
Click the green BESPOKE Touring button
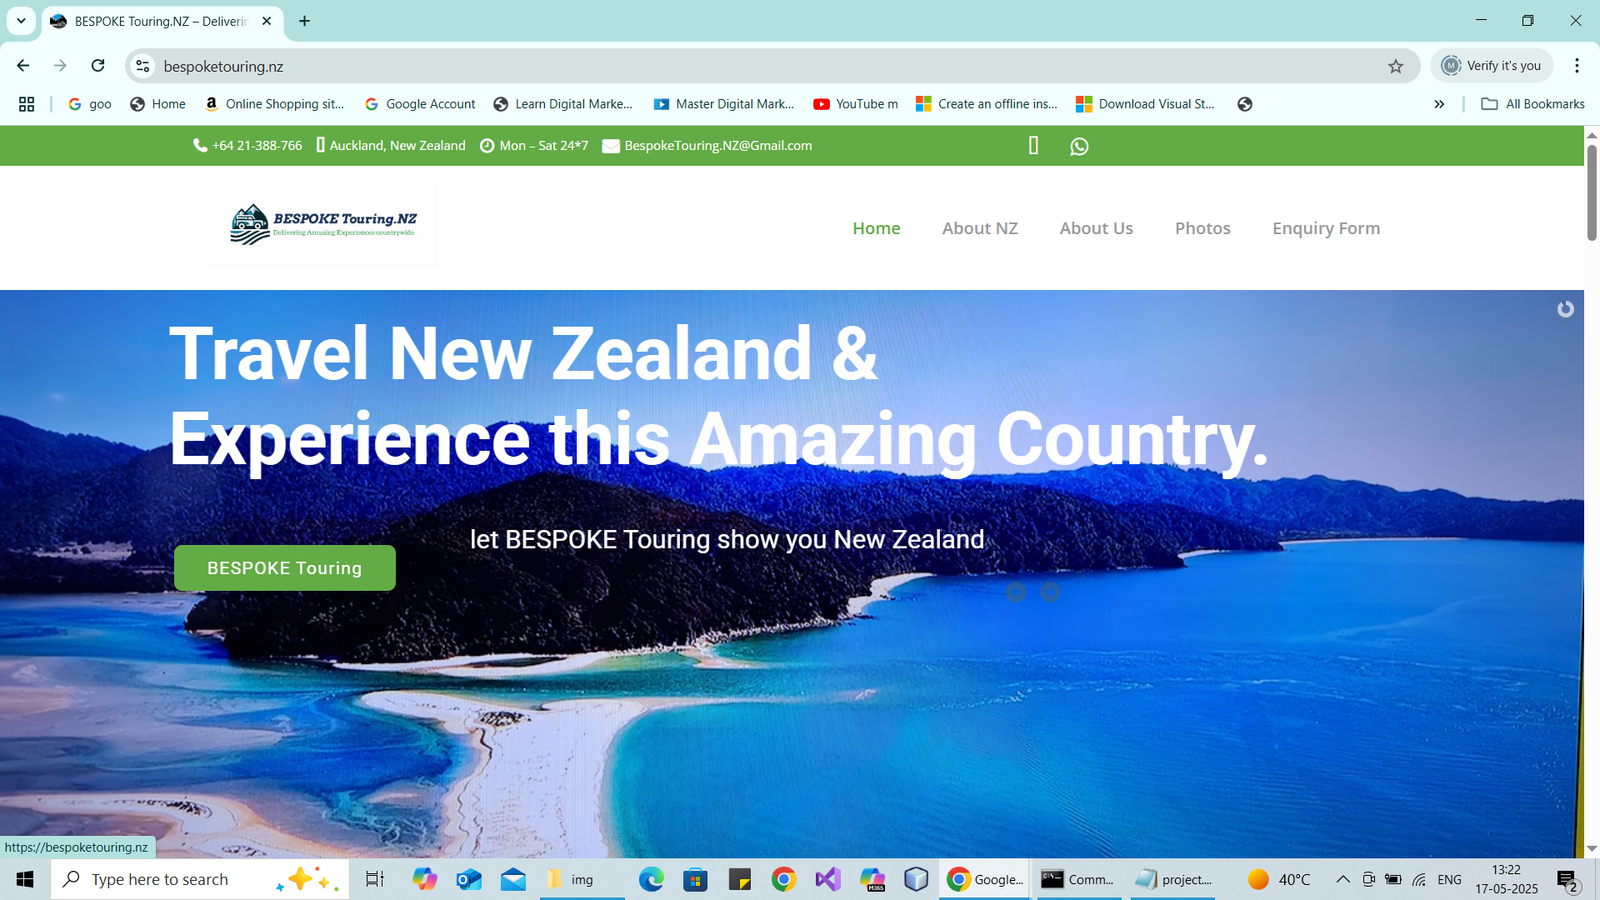(285, 568)
